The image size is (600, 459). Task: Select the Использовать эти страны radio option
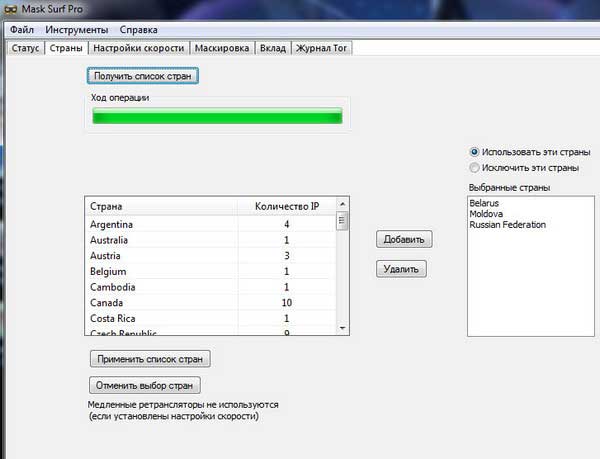tap(474, 152)
